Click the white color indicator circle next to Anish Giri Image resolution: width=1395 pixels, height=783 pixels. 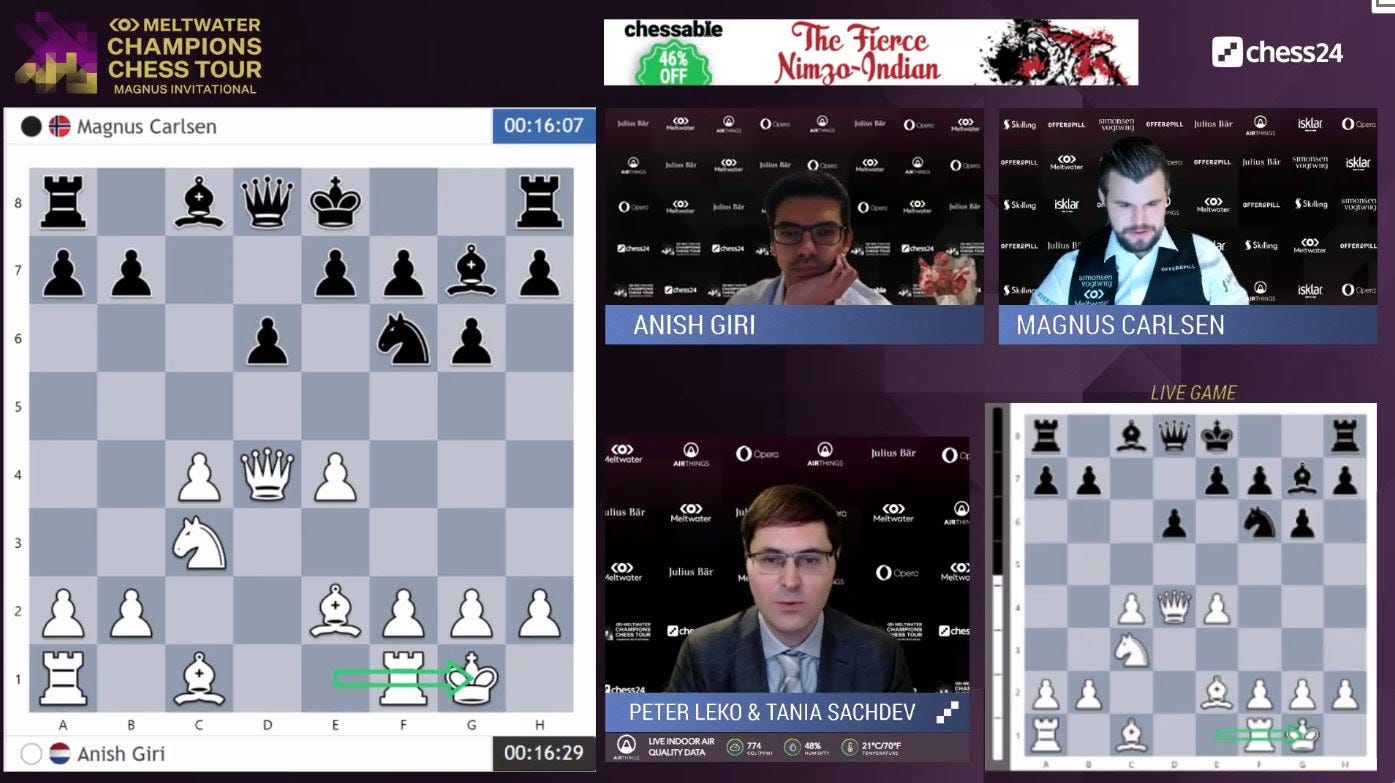(x=31, y=753)
